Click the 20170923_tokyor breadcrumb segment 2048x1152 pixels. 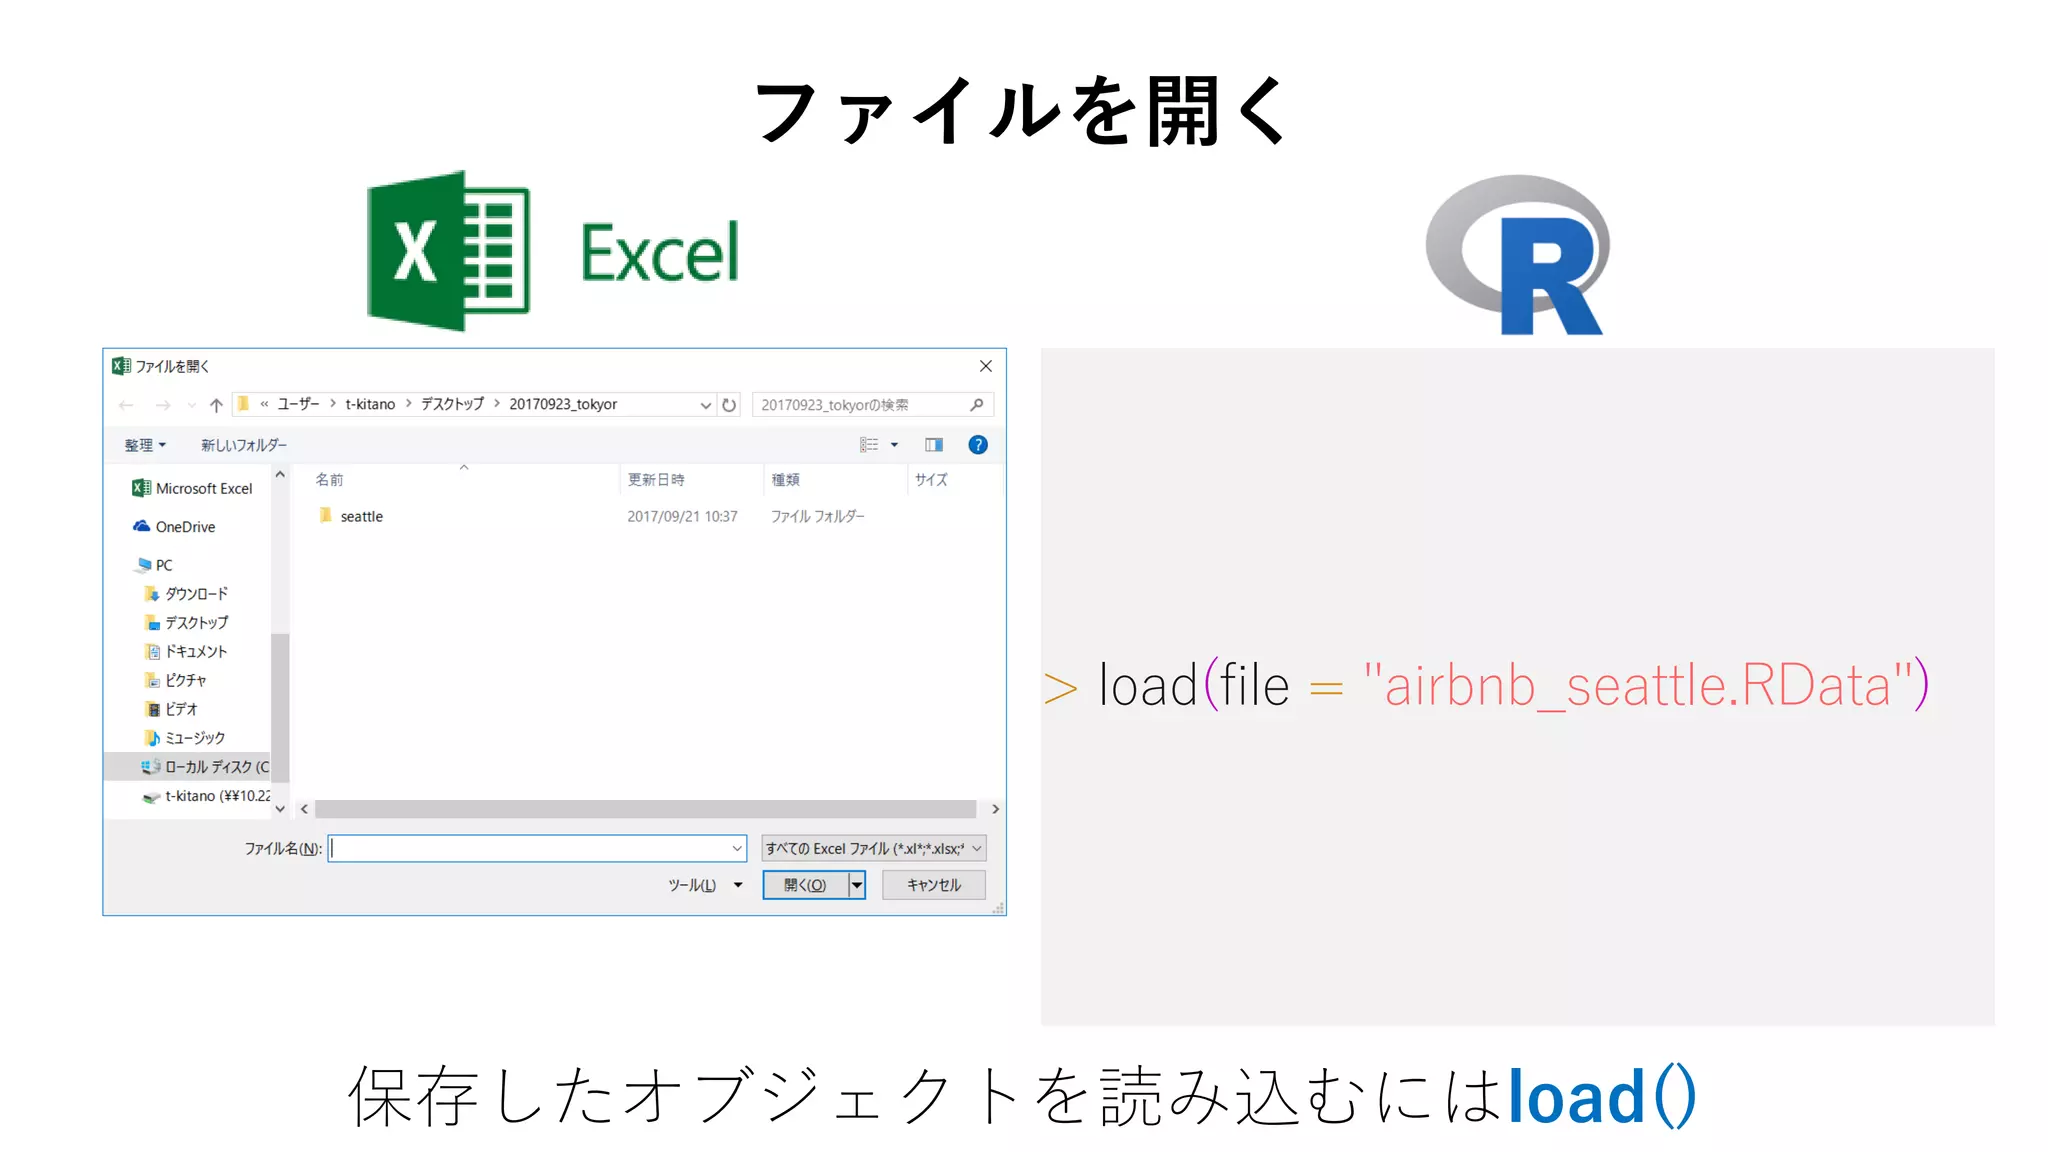pos(563,404)
